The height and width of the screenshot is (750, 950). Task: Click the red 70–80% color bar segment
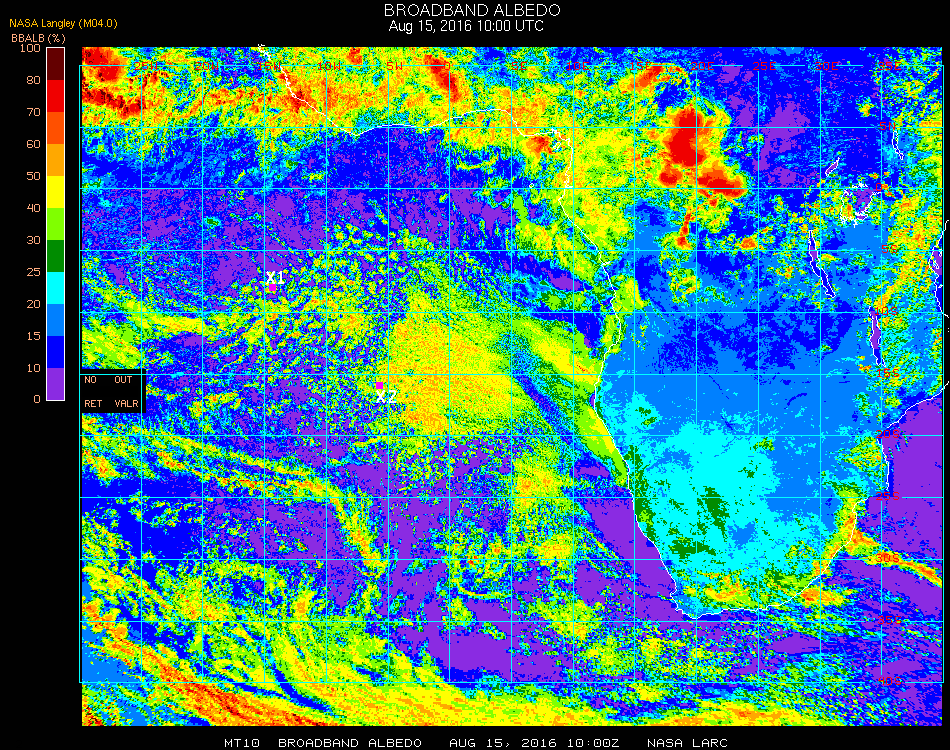55,96
